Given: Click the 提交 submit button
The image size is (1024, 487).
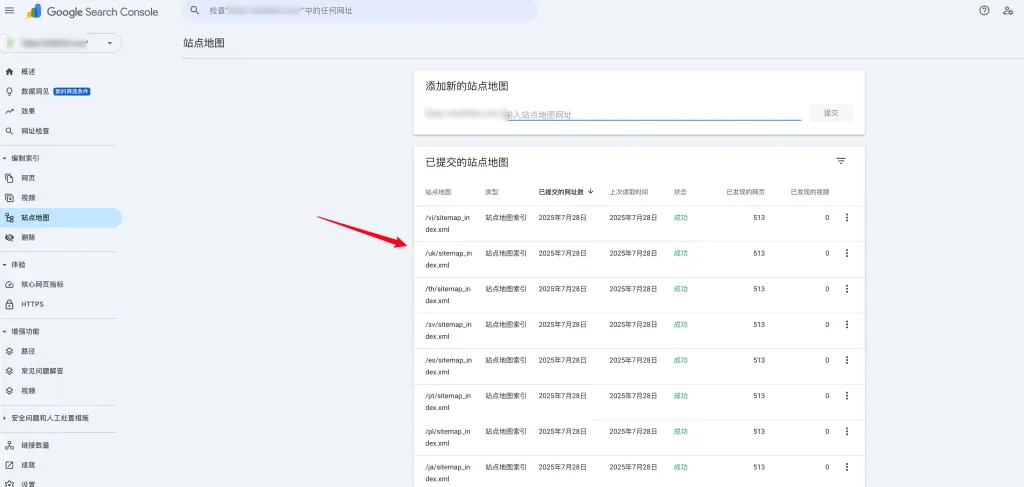Looking at the screenshot, I should pos(831,113).
